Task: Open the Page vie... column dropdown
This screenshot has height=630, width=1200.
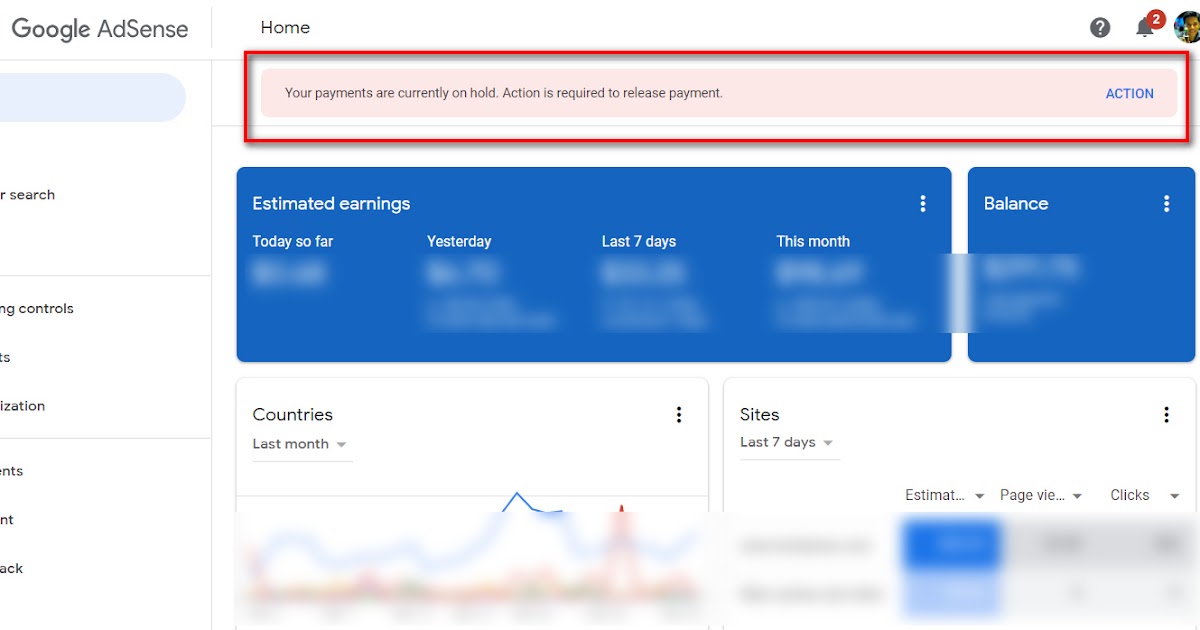Action: pyautogui.click(x=1041, y=495)
